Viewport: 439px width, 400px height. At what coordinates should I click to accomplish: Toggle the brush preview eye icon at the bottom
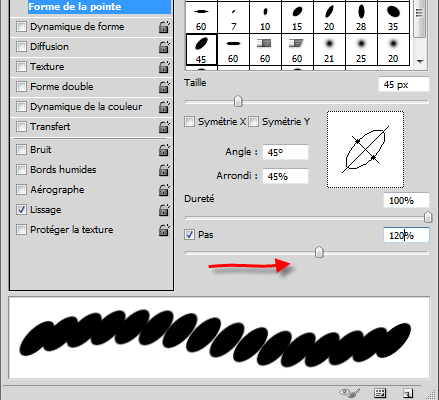click(x=349, y=393)
